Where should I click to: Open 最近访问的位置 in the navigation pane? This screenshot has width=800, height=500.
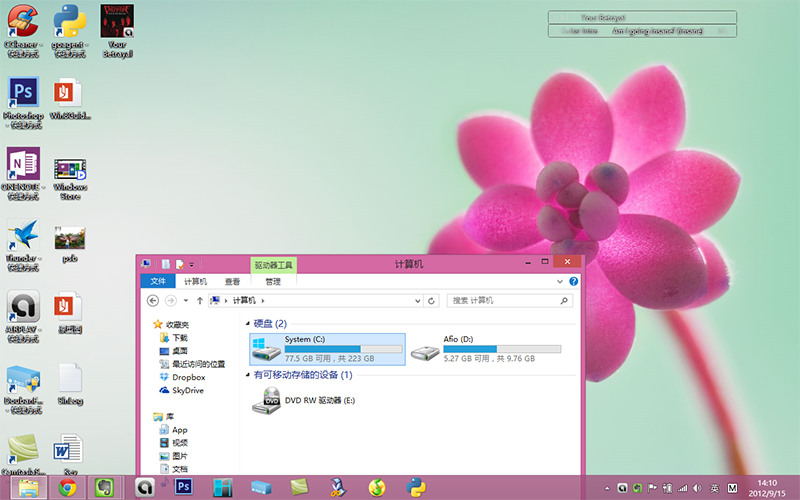coord(192,364)
